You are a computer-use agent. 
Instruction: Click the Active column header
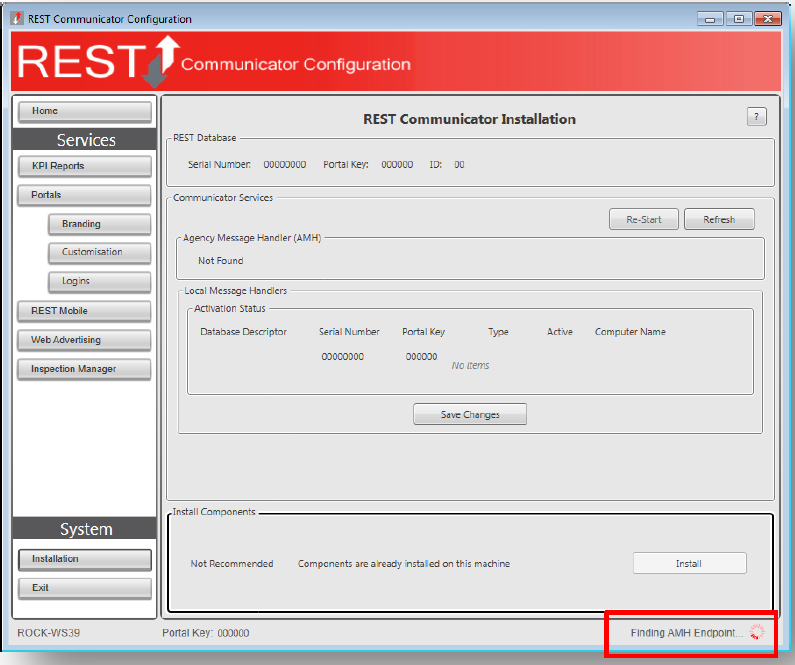(560, 331)
